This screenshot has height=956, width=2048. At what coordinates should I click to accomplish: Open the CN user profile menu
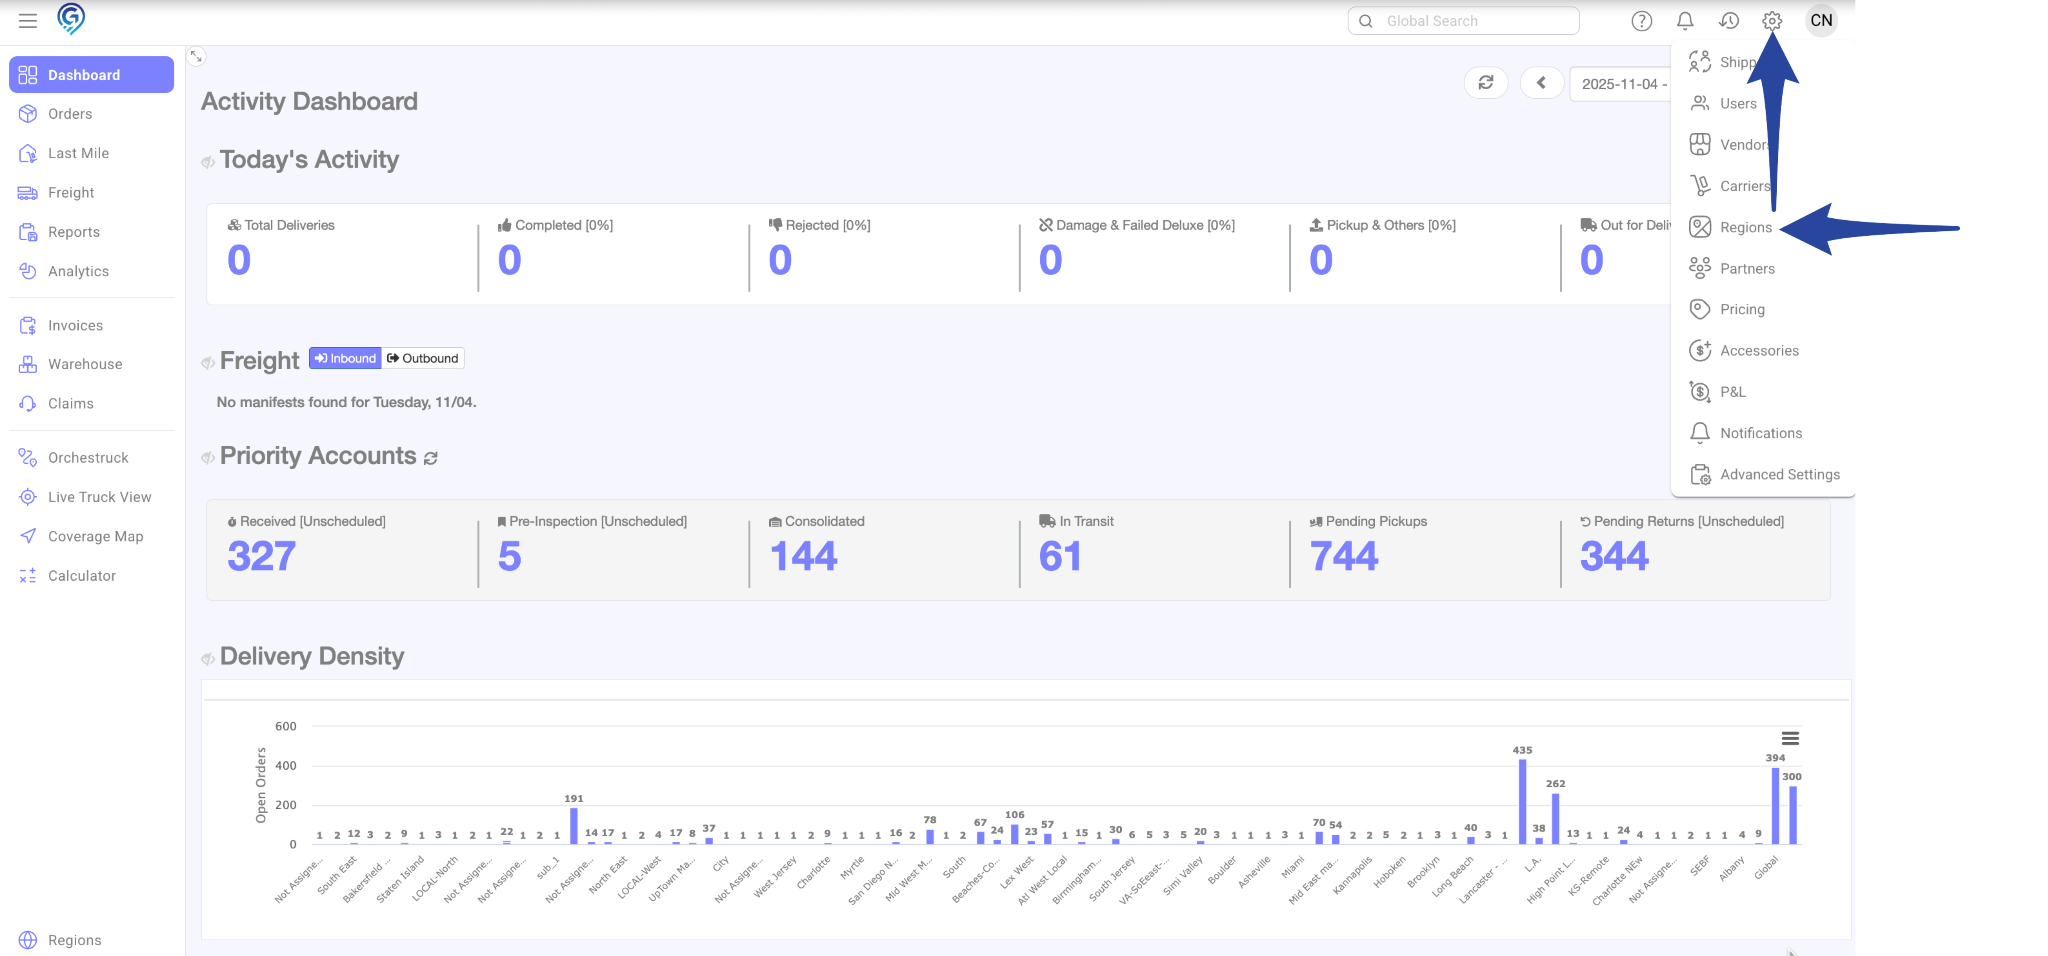click(x=1821, y=21)
